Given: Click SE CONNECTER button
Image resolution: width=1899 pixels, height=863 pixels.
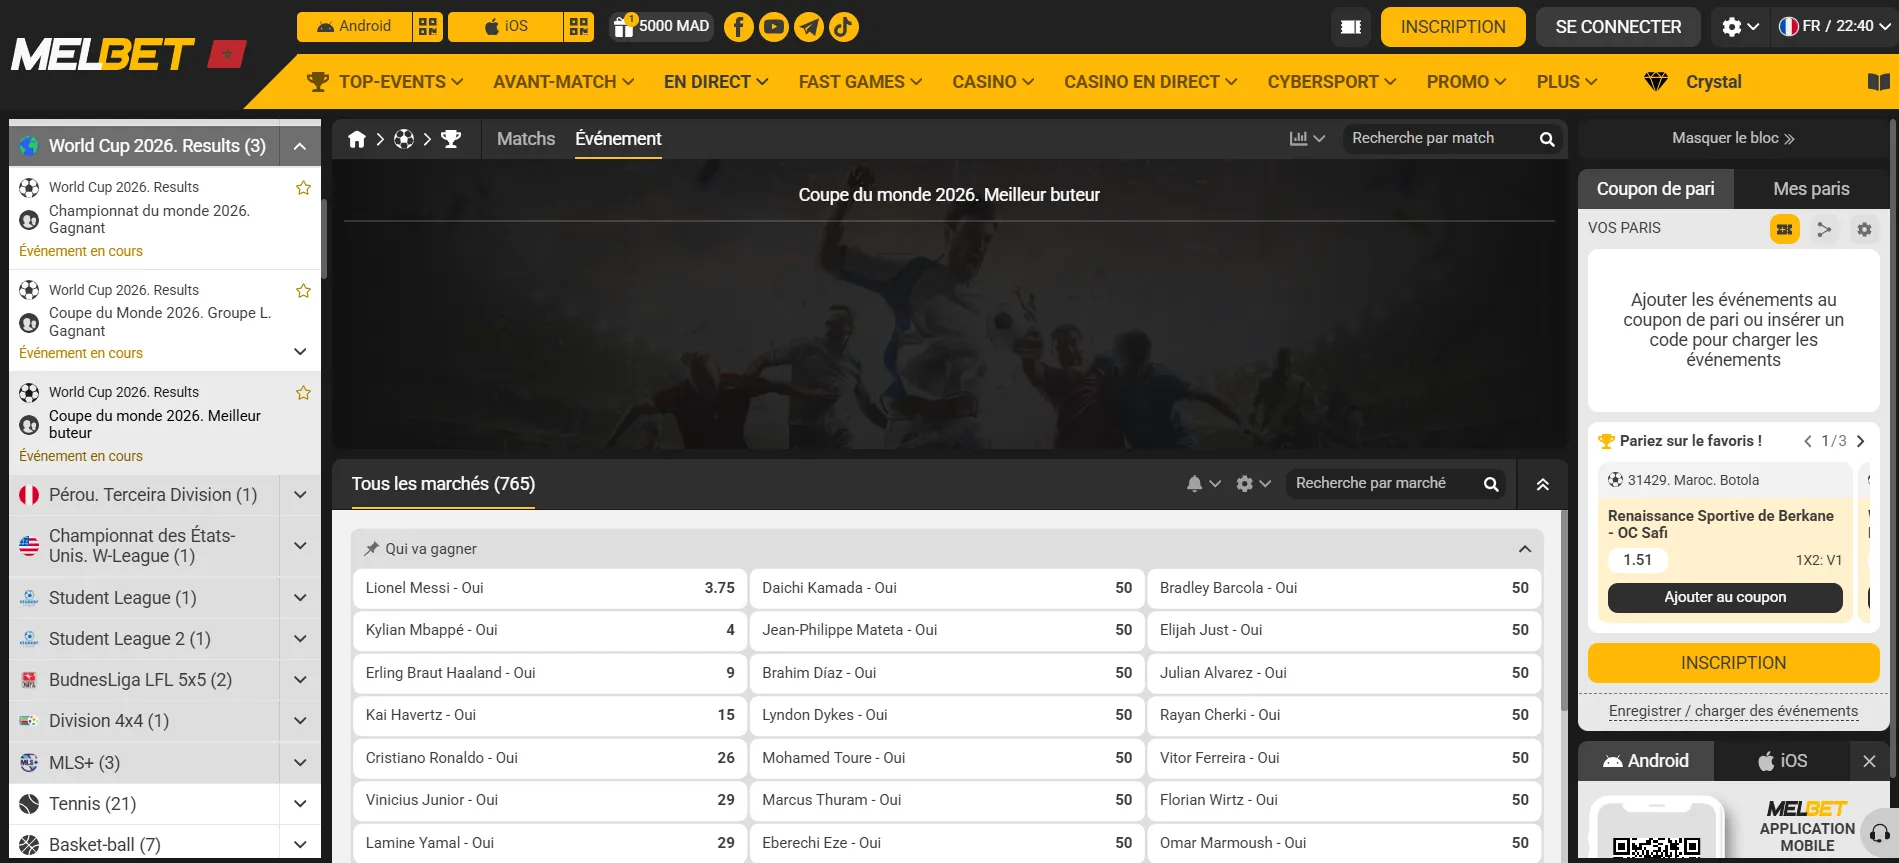Looking at the screenshot, I should pos(1618,27).
